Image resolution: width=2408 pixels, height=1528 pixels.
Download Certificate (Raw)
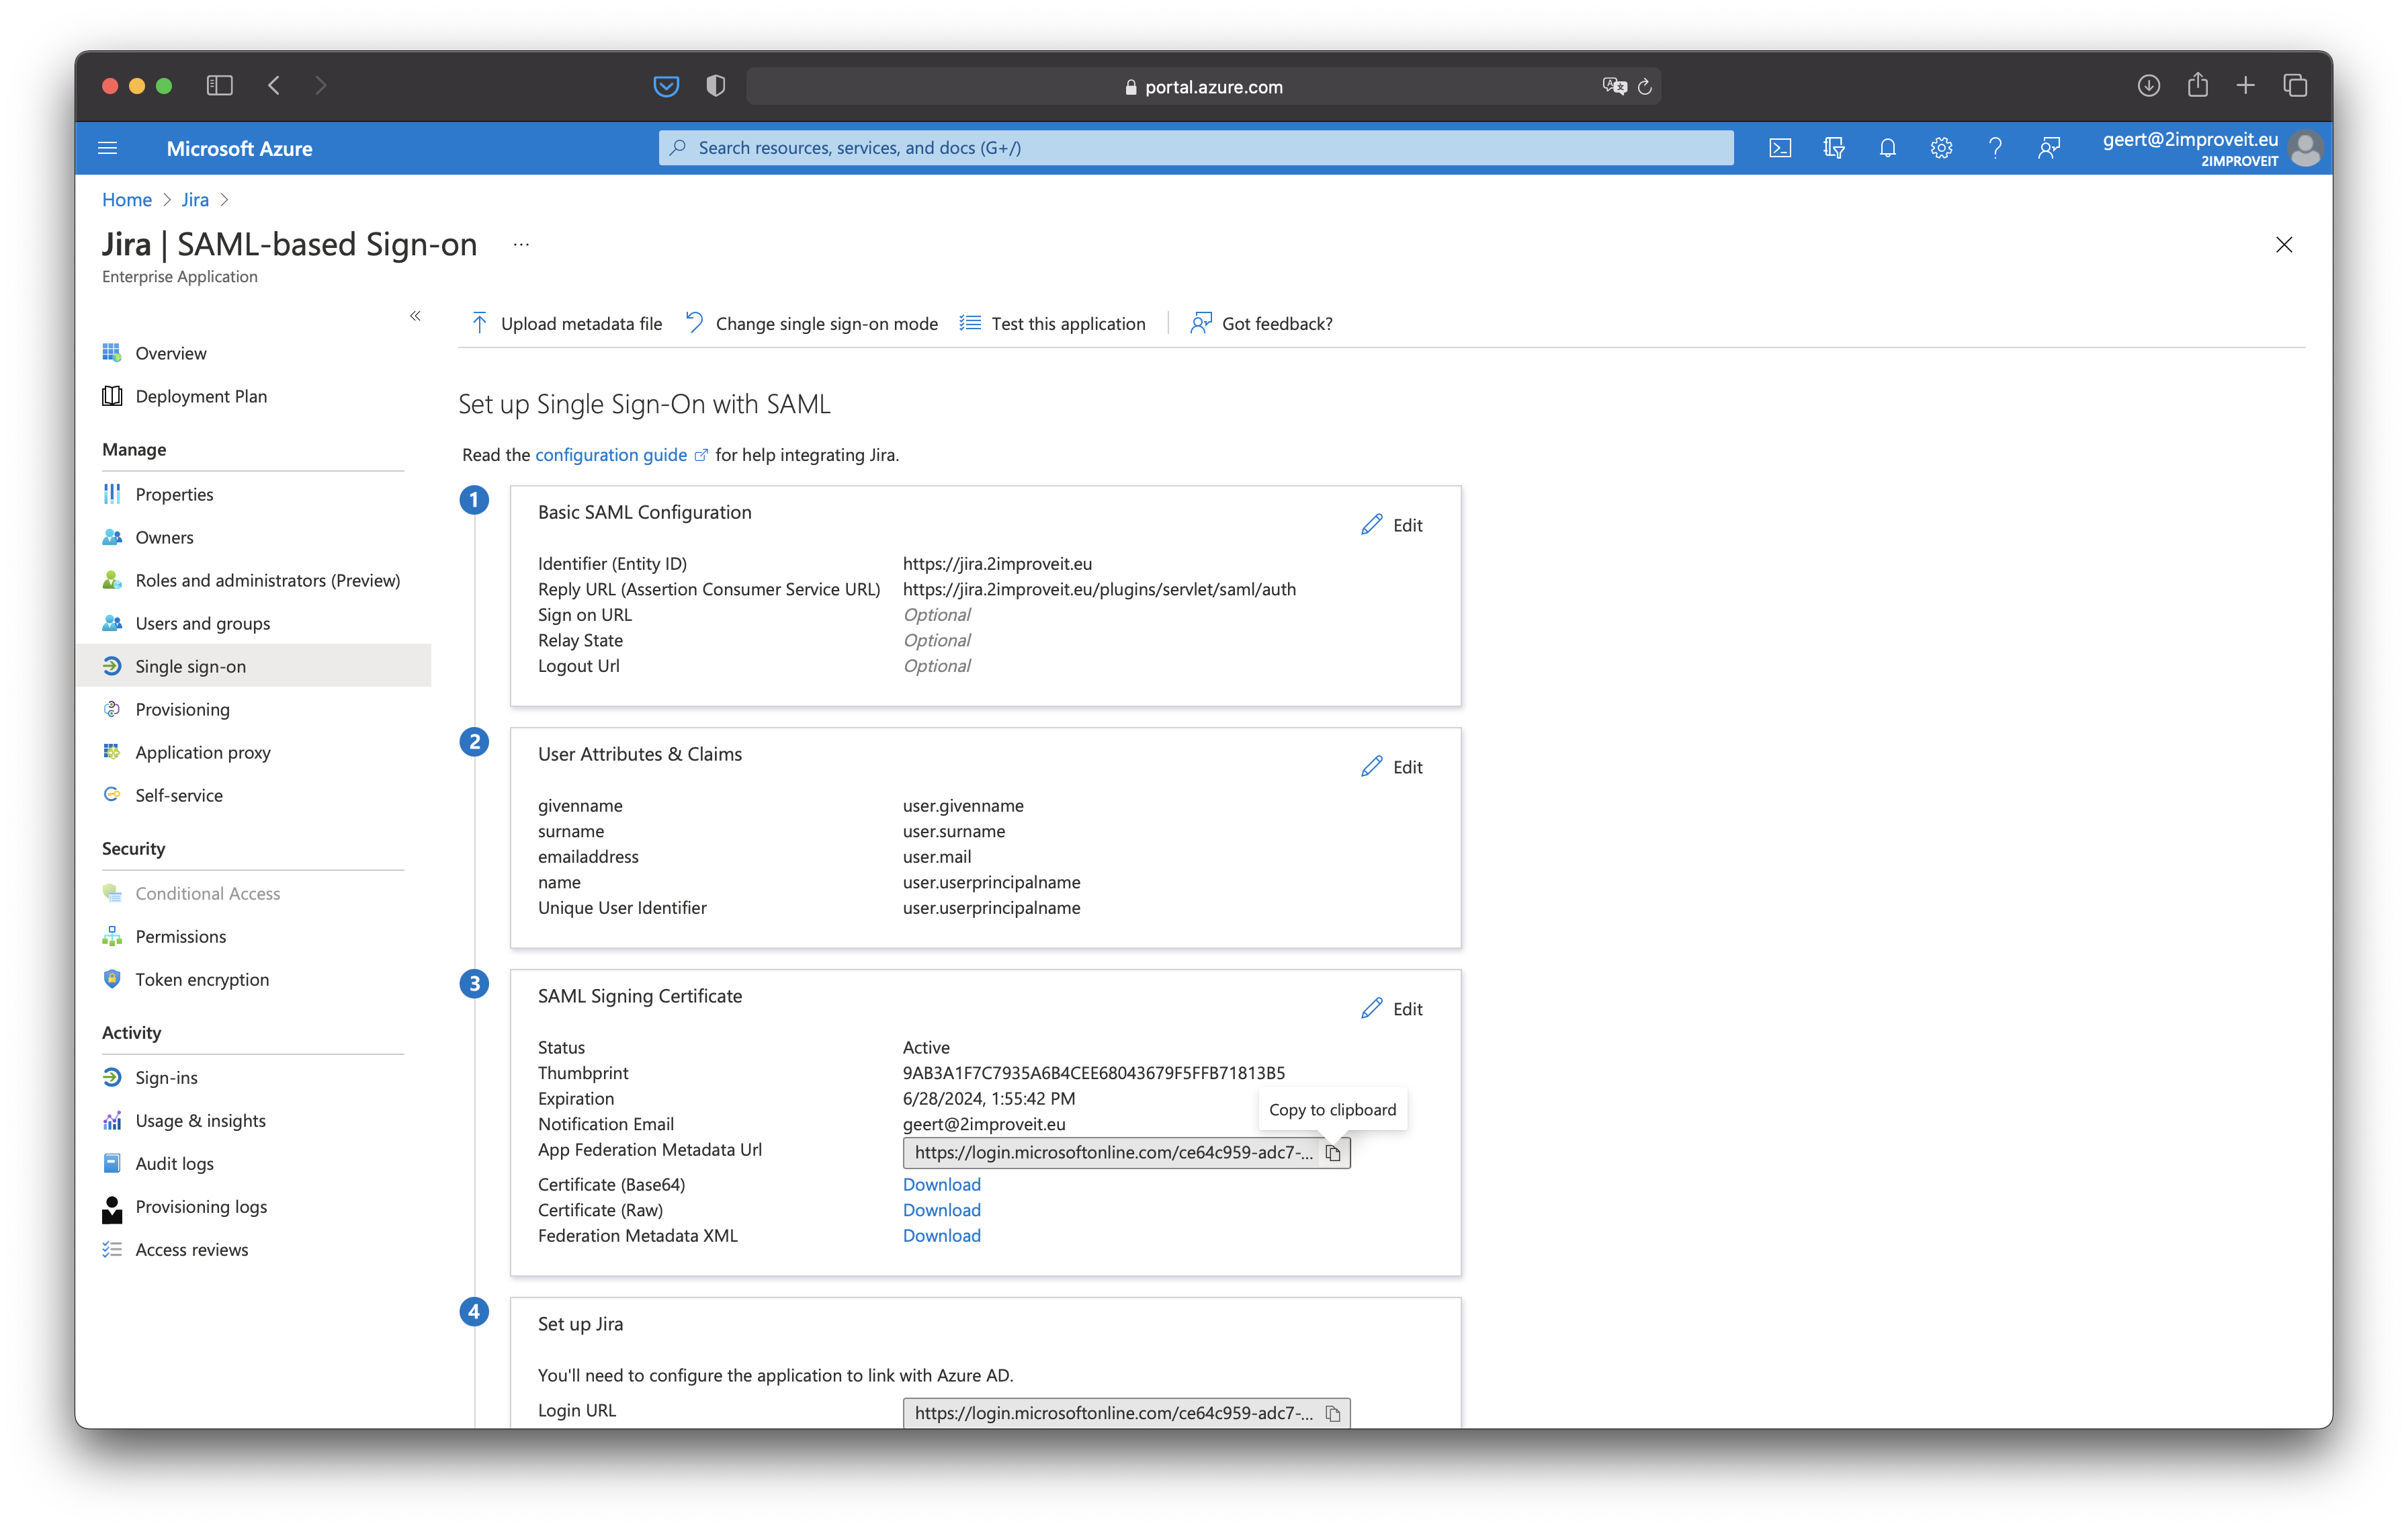[942, 1210]
